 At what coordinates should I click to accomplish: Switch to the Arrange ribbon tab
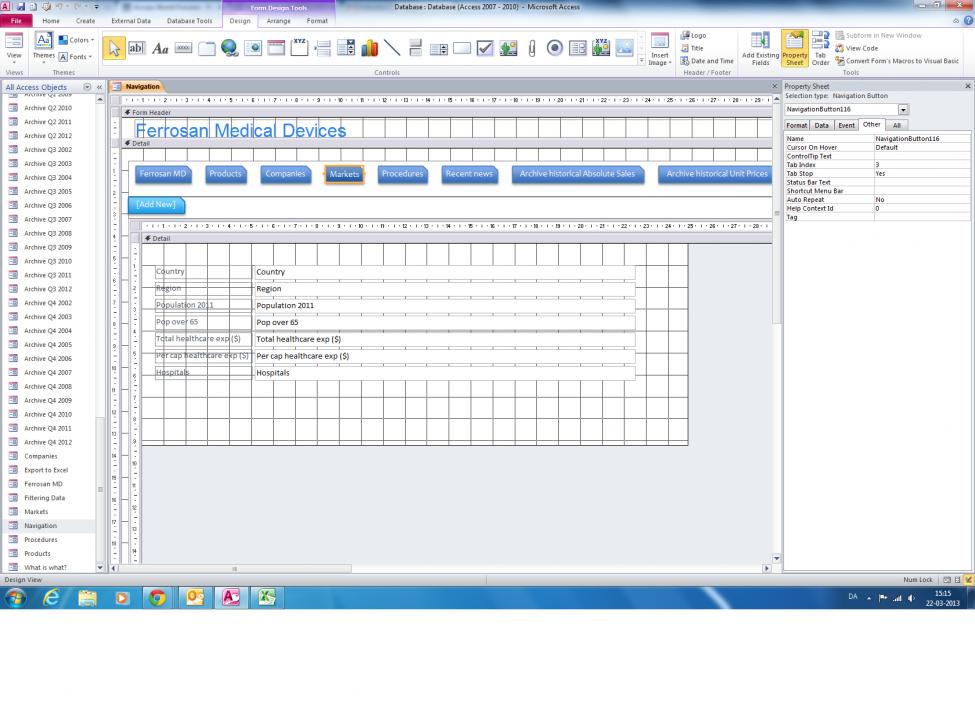point(279,21)
